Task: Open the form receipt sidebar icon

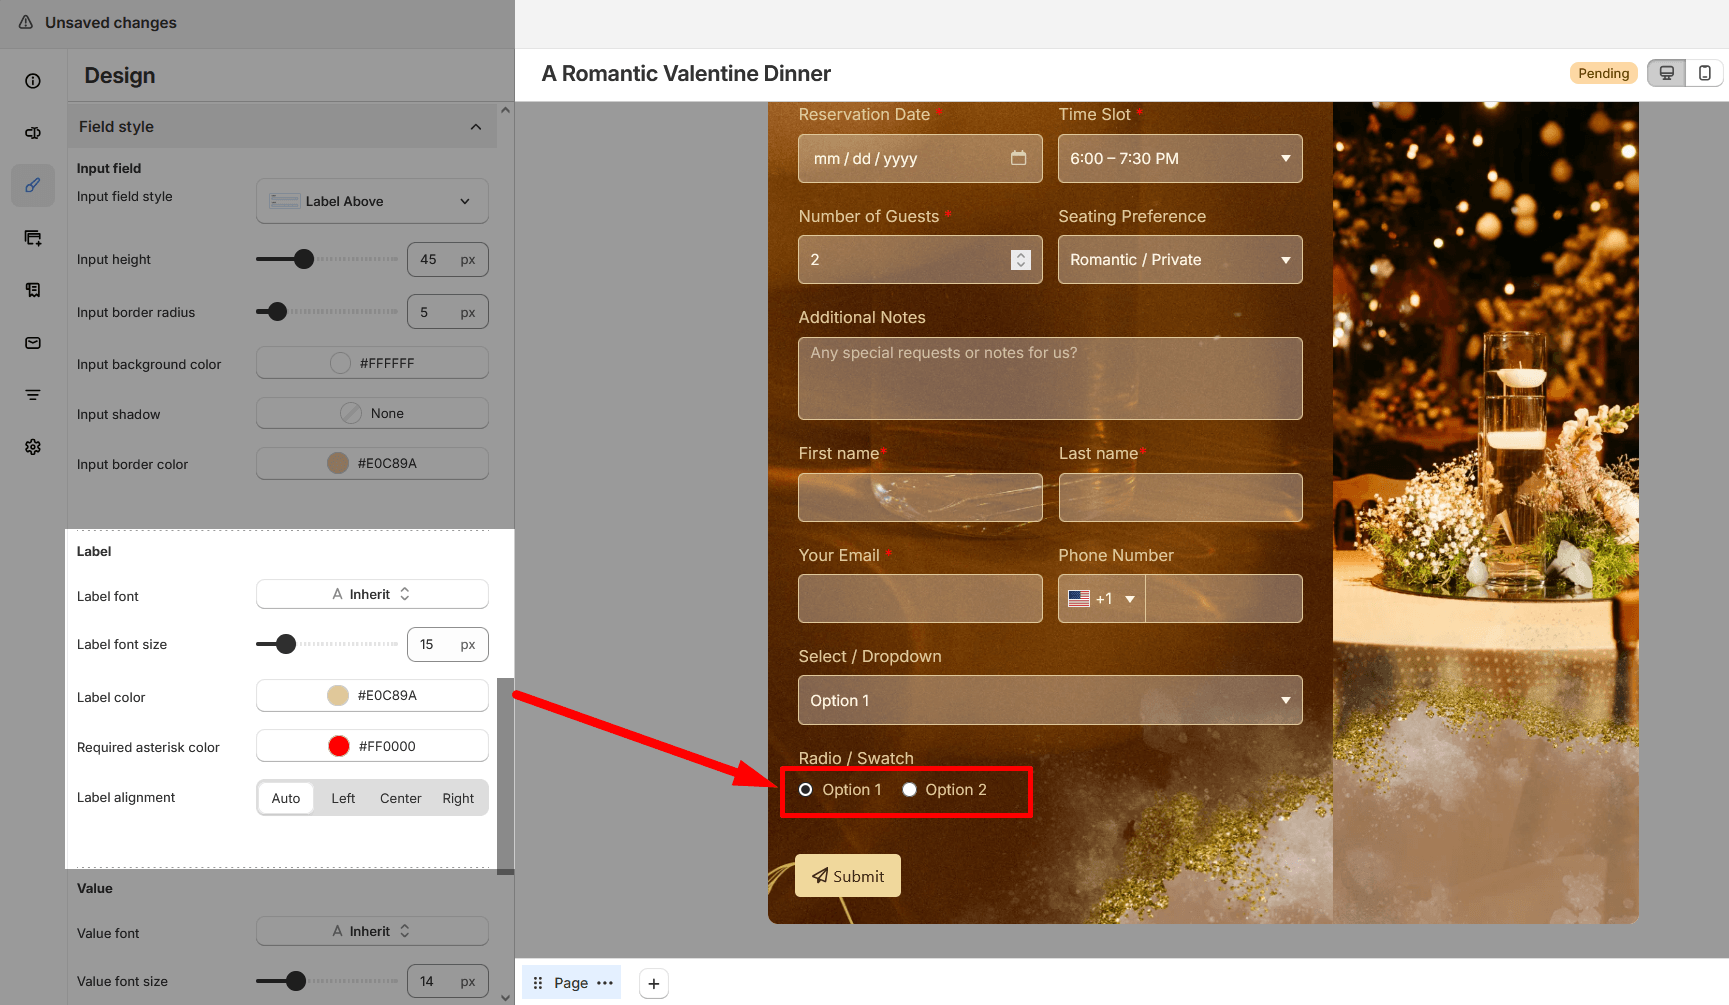Action: pyautogui.click(x=33, y=290)
